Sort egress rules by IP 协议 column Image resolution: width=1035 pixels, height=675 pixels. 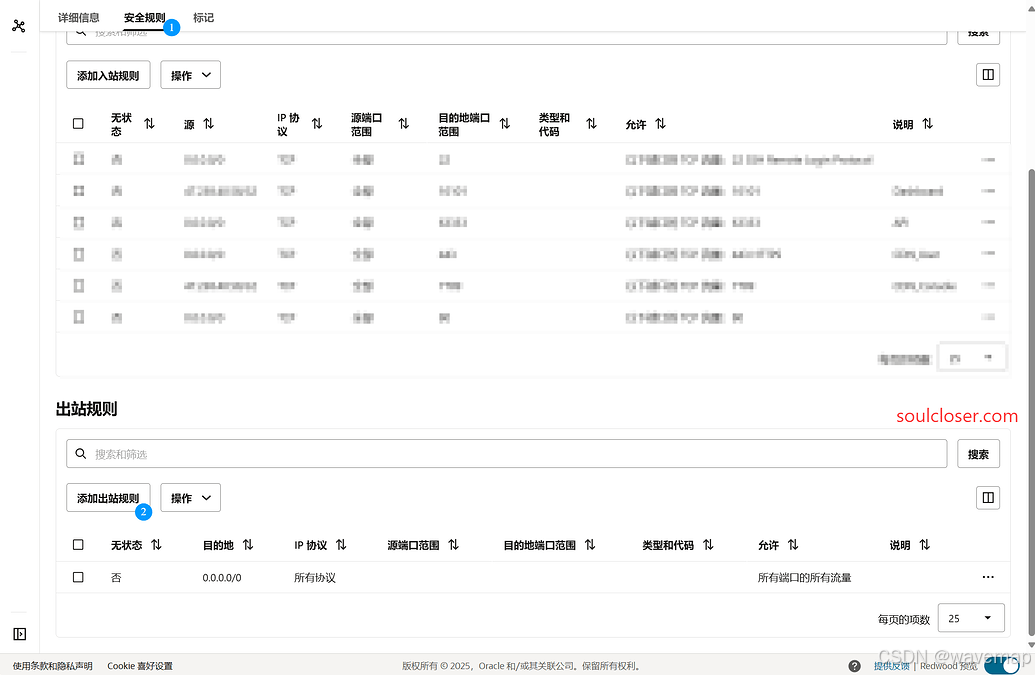(x=341, y=545)
